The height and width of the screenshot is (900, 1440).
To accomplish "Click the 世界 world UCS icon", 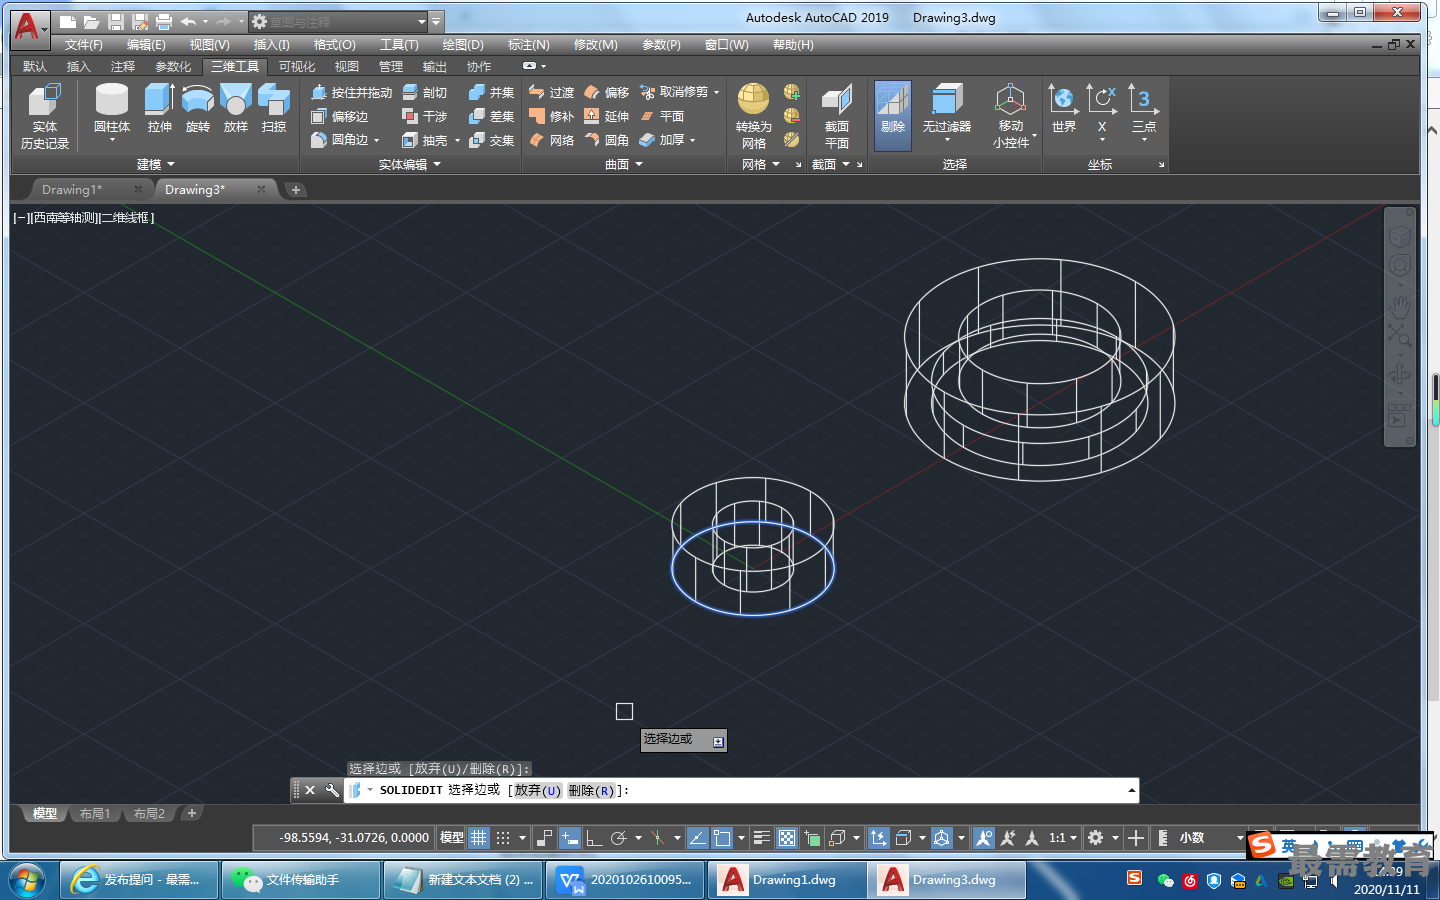I will [x=1064, y=109].
